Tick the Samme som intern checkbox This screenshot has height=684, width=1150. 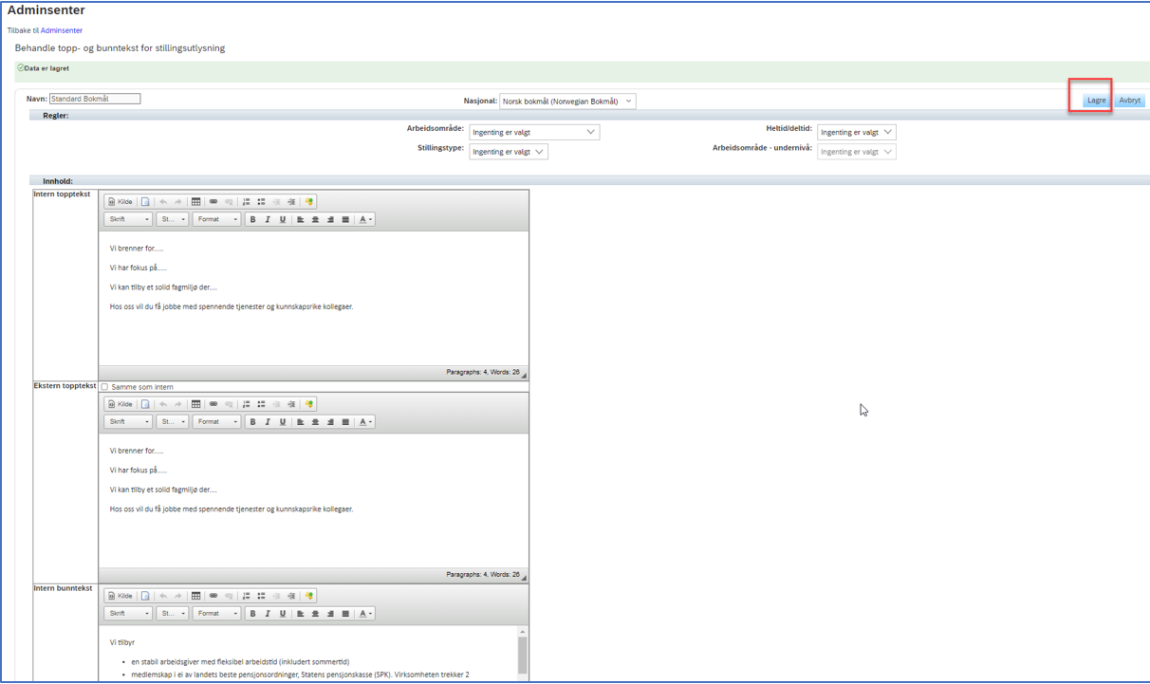104,387
